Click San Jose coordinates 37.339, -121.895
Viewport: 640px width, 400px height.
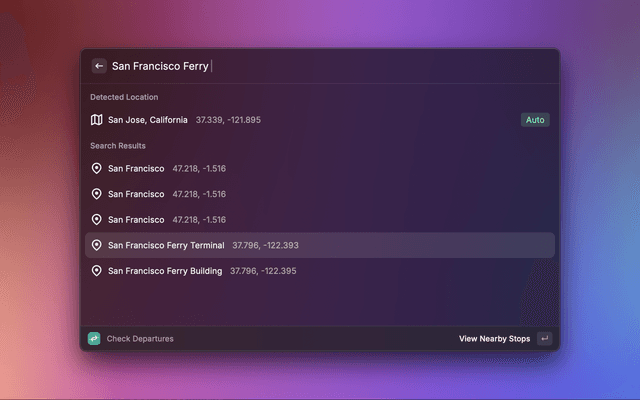click(228, 120)
